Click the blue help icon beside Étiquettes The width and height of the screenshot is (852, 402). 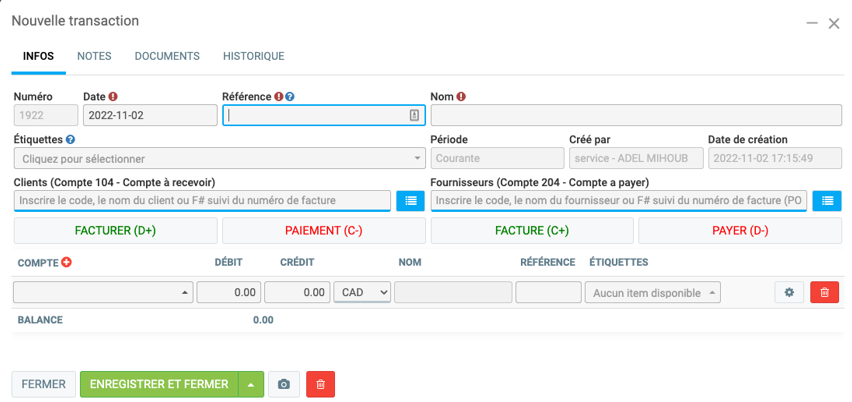point(70,140)
